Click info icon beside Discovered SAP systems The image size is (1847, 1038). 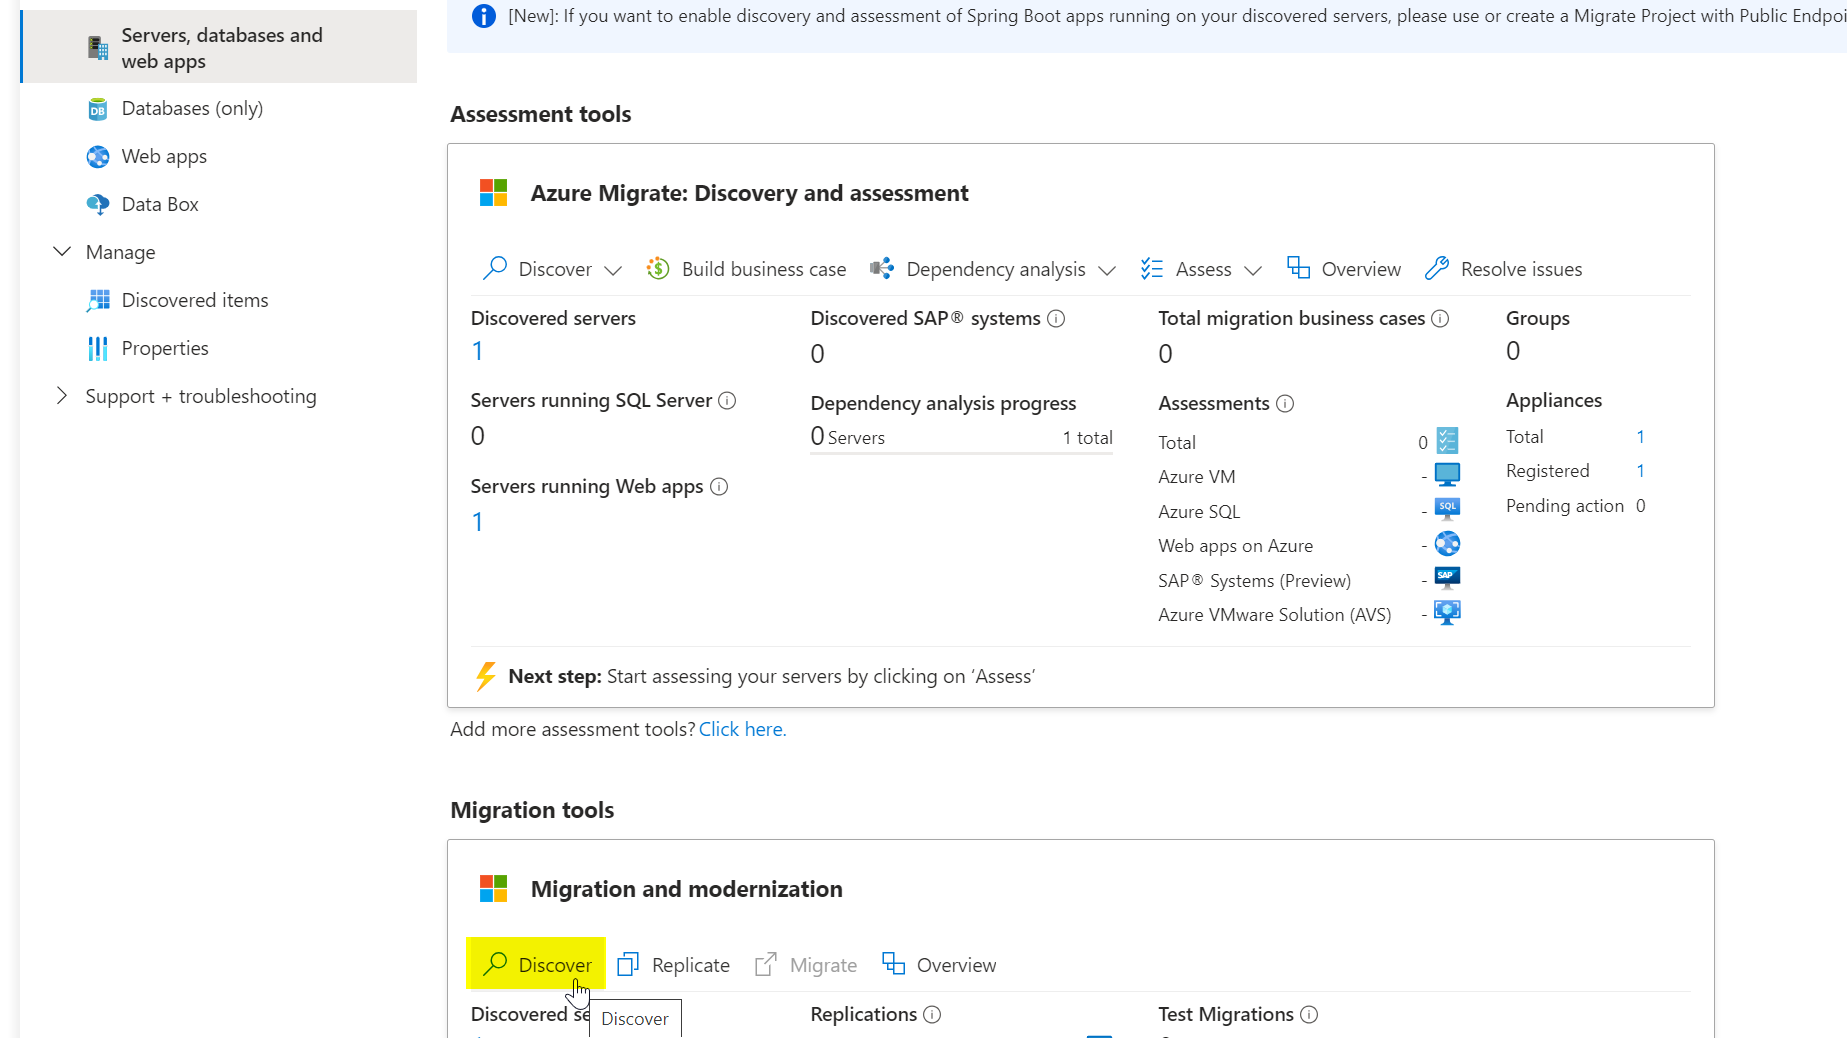[1056, 319]
